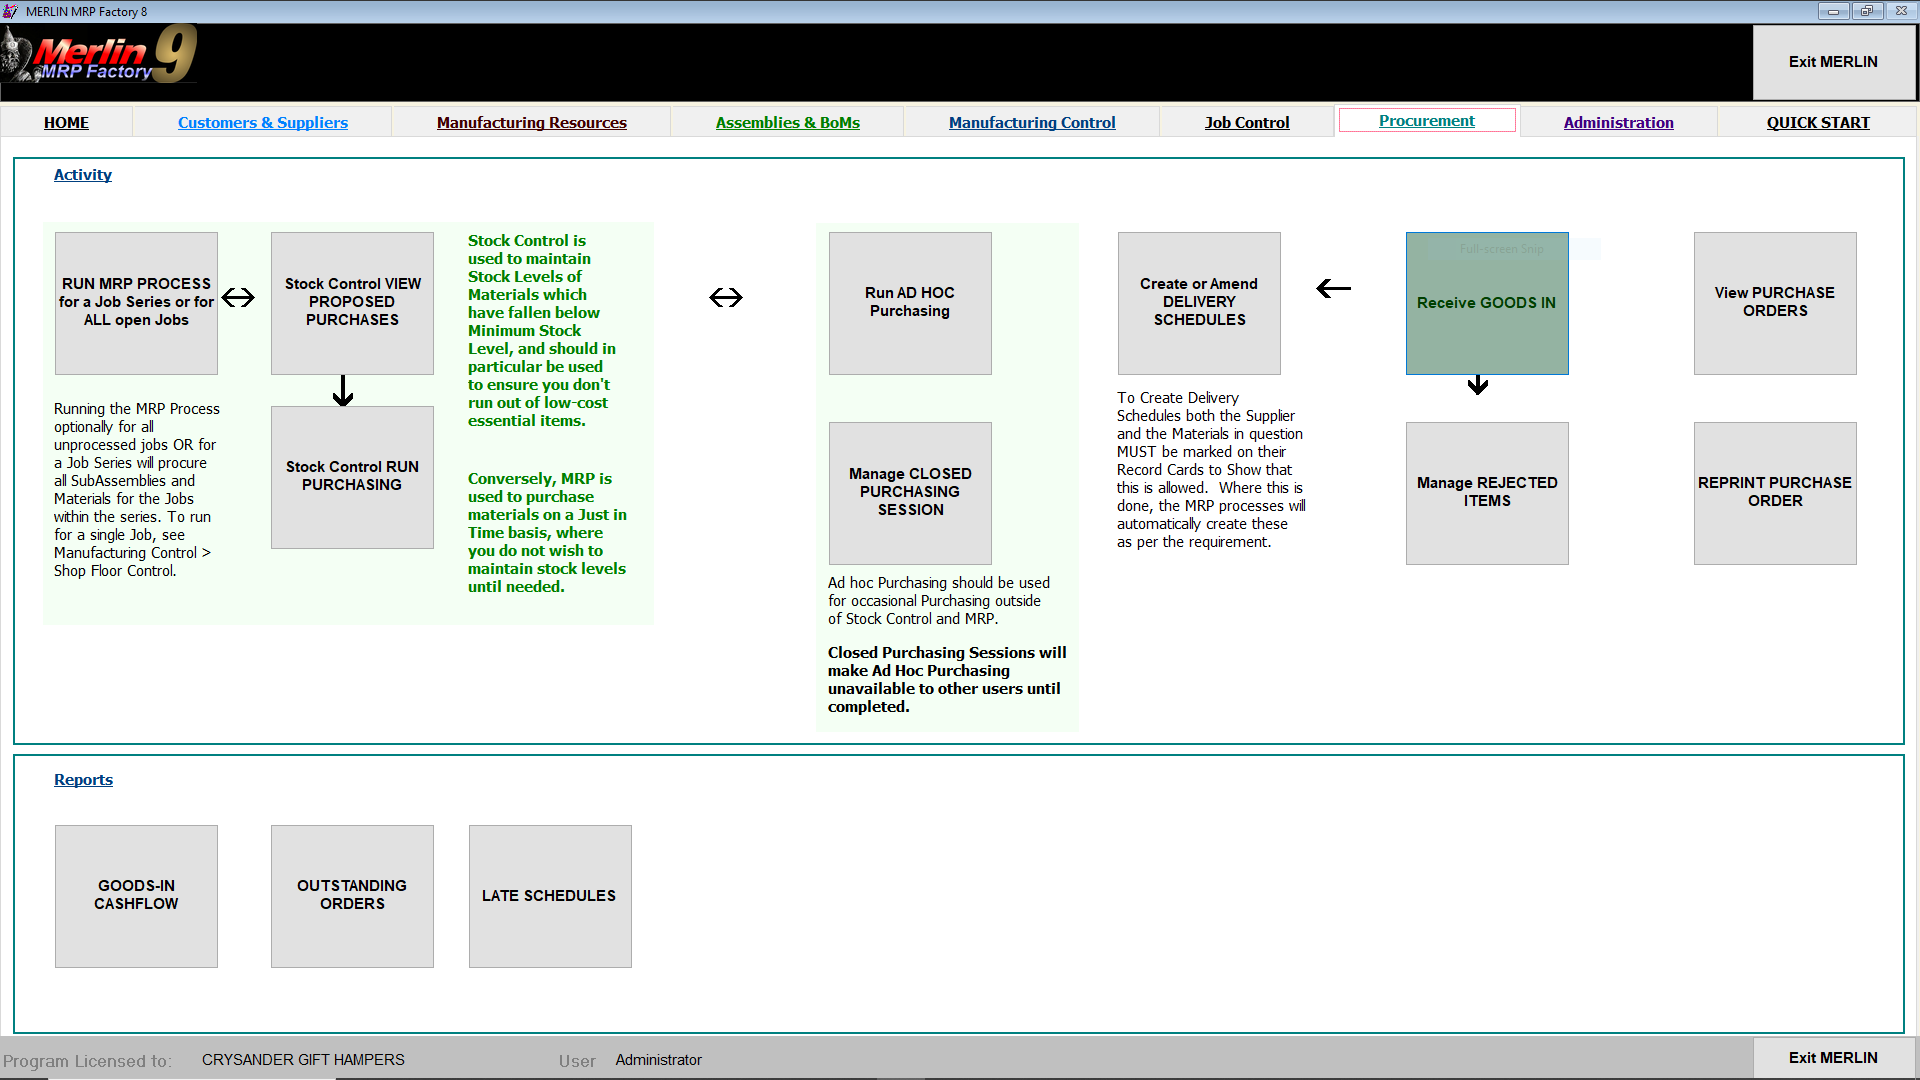Click Stock Control RUN PURCHASING tile
This screenshot has width=1920, height=1080.
tap(352, 476)
